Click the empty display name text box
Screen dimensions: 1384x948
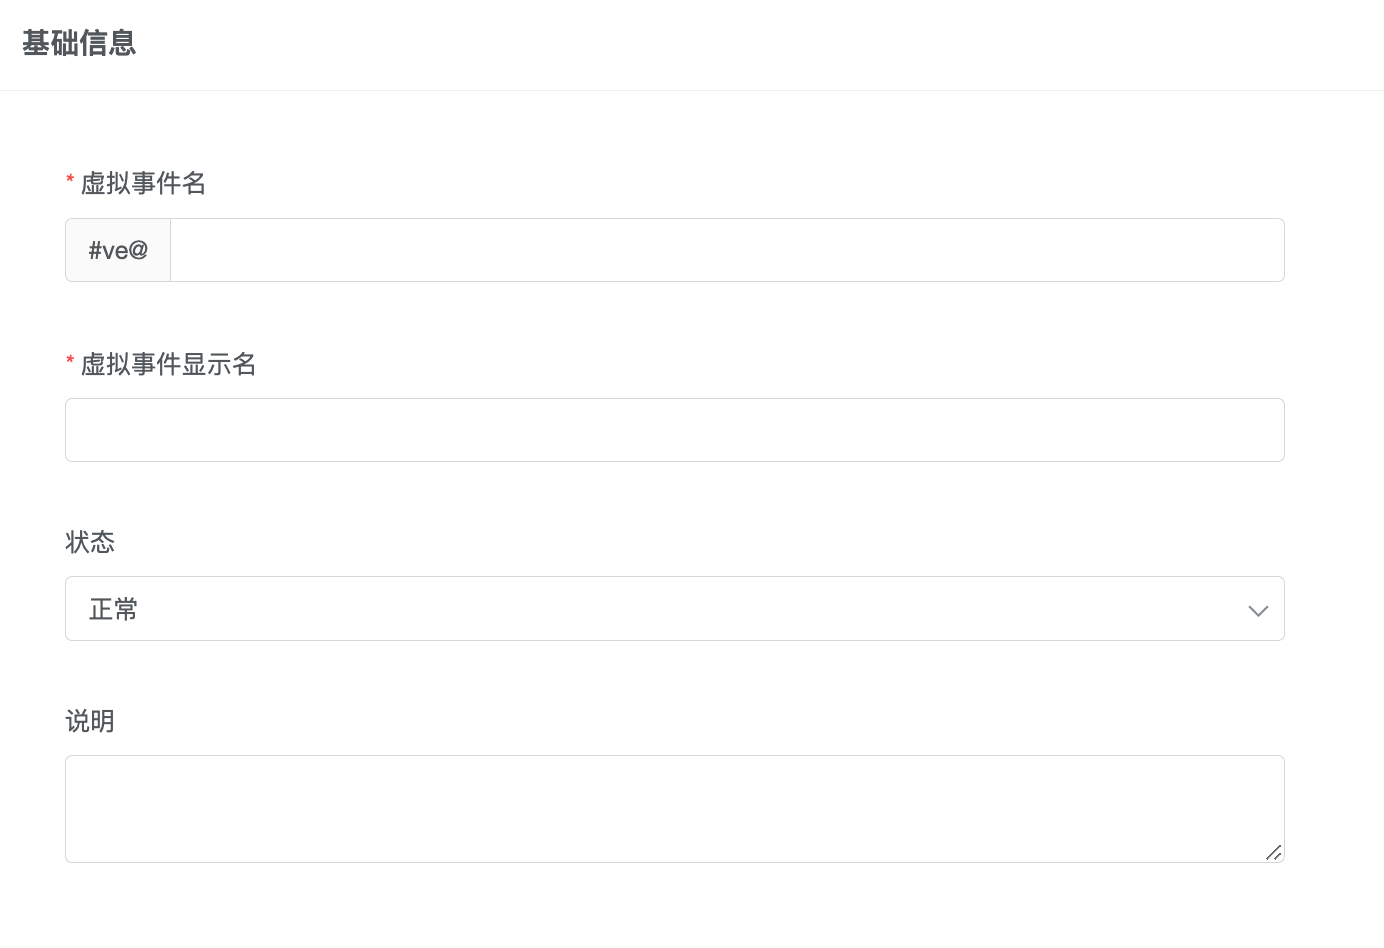click(675, 430)
